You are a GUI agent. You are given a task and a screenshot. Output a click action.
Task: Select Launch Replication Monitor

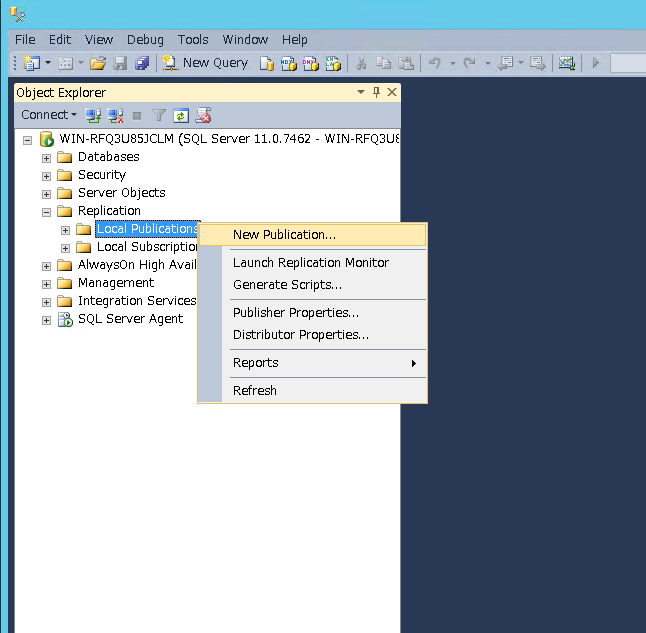pyautogui.click(x=311, y=263)
